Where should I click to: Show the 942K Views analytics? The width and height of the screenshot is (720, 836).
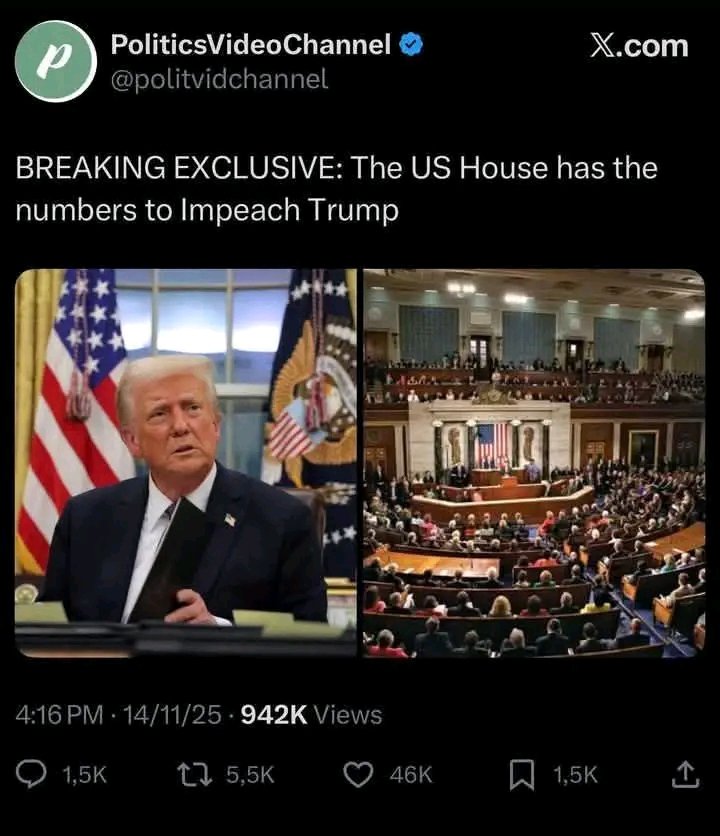pos(311,715)
